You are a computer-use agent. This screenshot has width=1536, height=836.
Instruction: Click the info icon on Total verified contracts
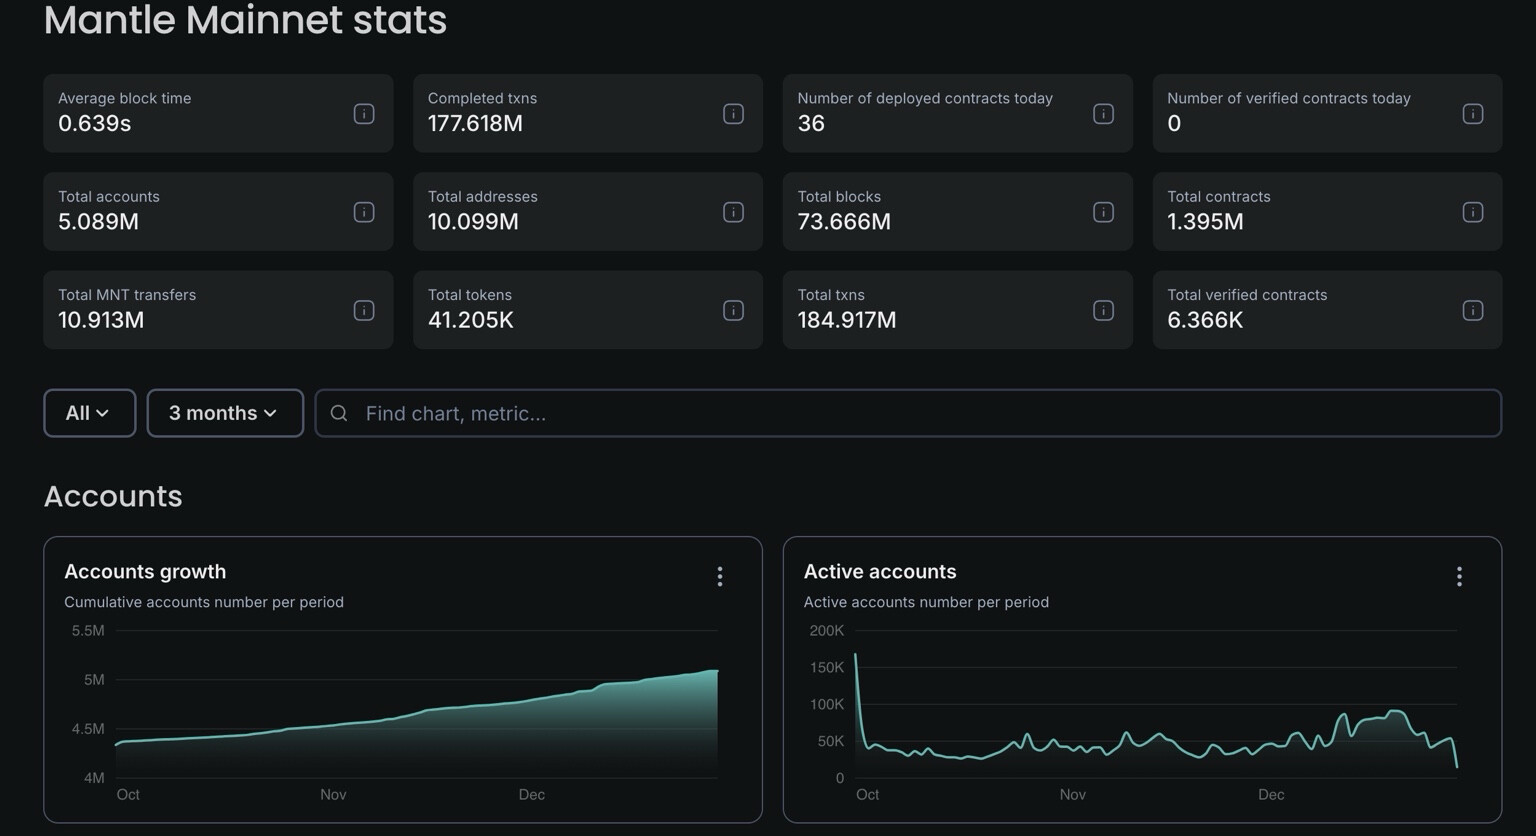point(1472,310)
